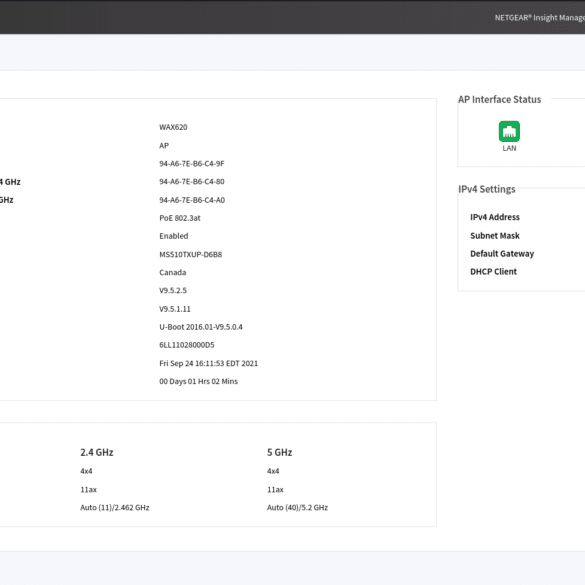Click the MAC address 94-A6-7E-B6-C4-A0
The width and height of the screenshot is (585, 585).
coord(192,200)
